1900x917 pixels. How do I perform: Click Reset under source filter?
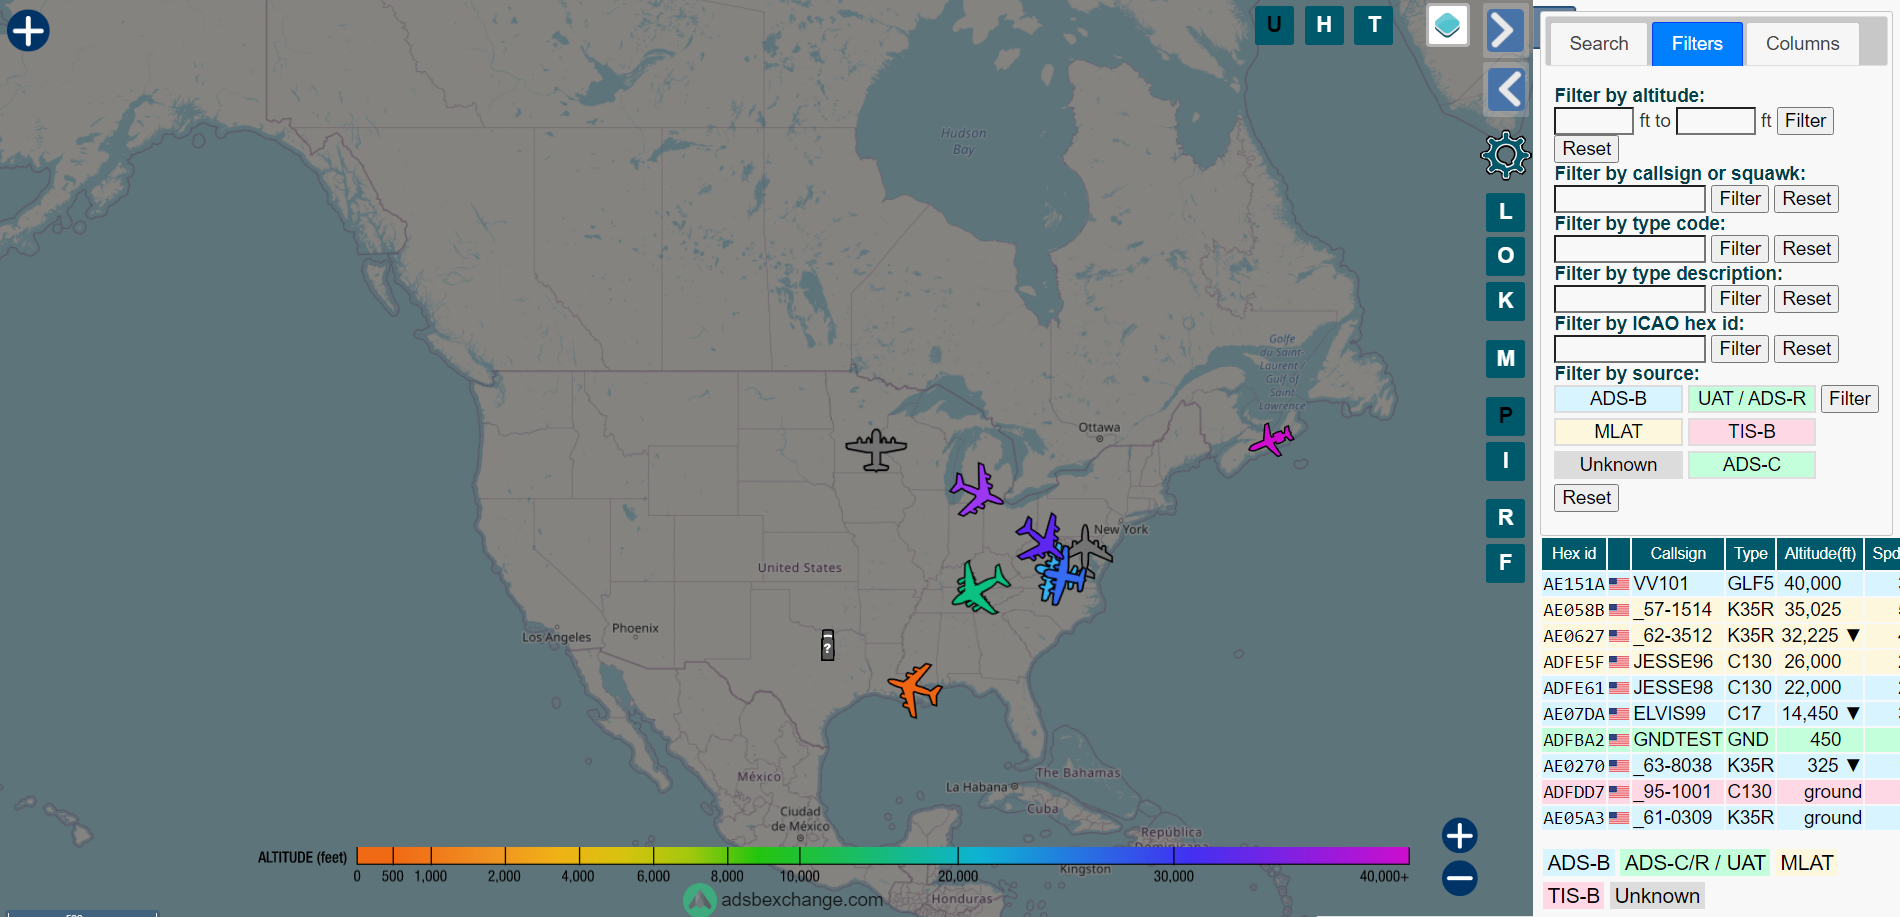[x=1587, y=498]
